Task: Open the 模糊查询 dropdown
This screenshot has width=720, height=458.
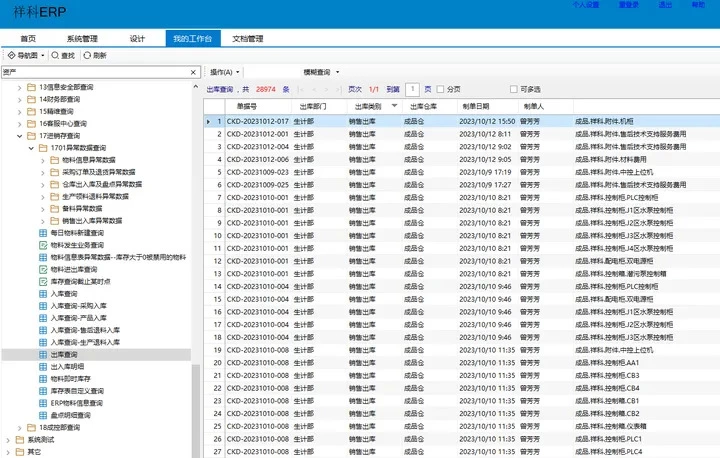Action: 320,72
